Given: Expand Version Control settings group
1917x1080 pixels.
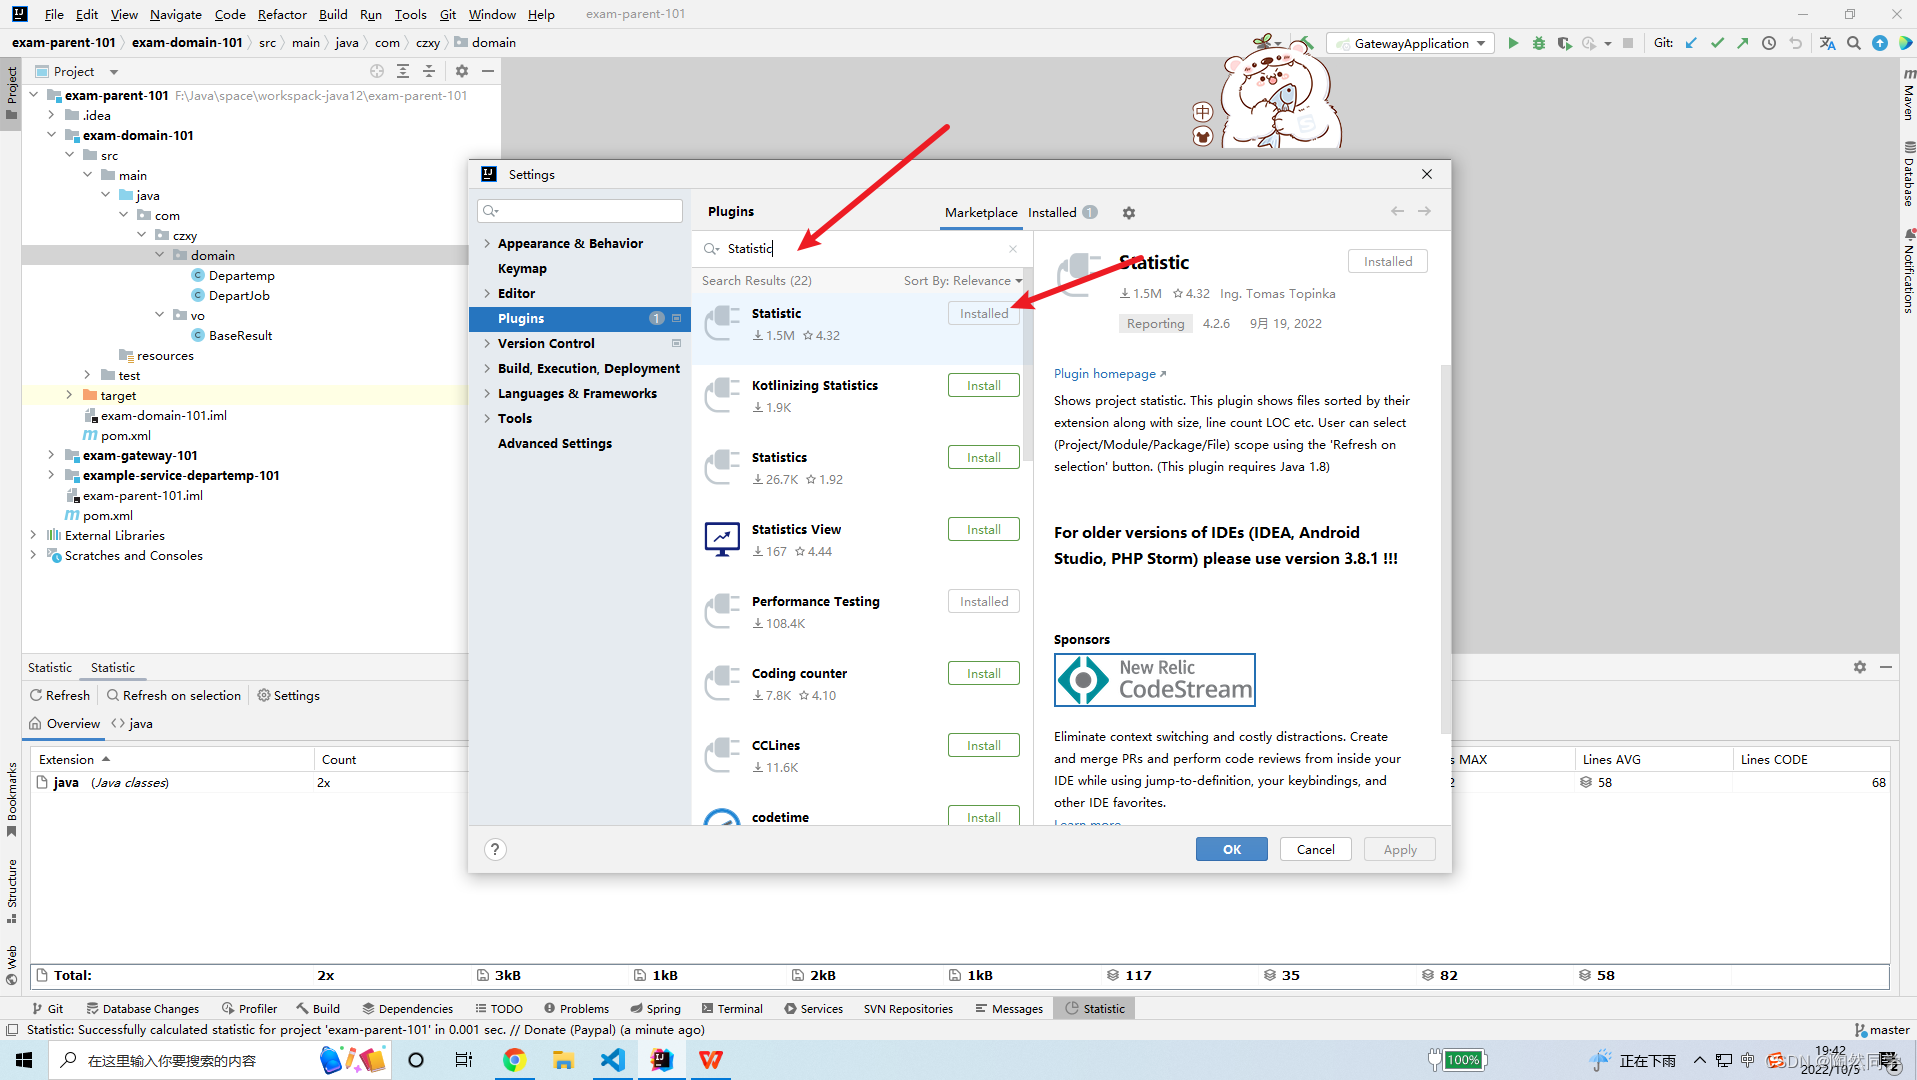Looking at the screenshot, I should pos(487,343).
